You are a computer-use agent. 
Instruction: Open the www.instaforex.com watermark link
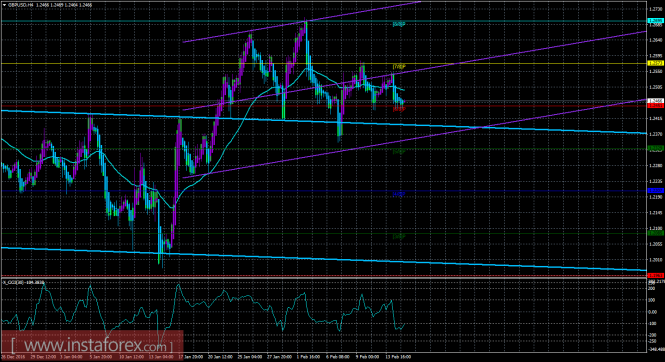[x=92, y=345]
